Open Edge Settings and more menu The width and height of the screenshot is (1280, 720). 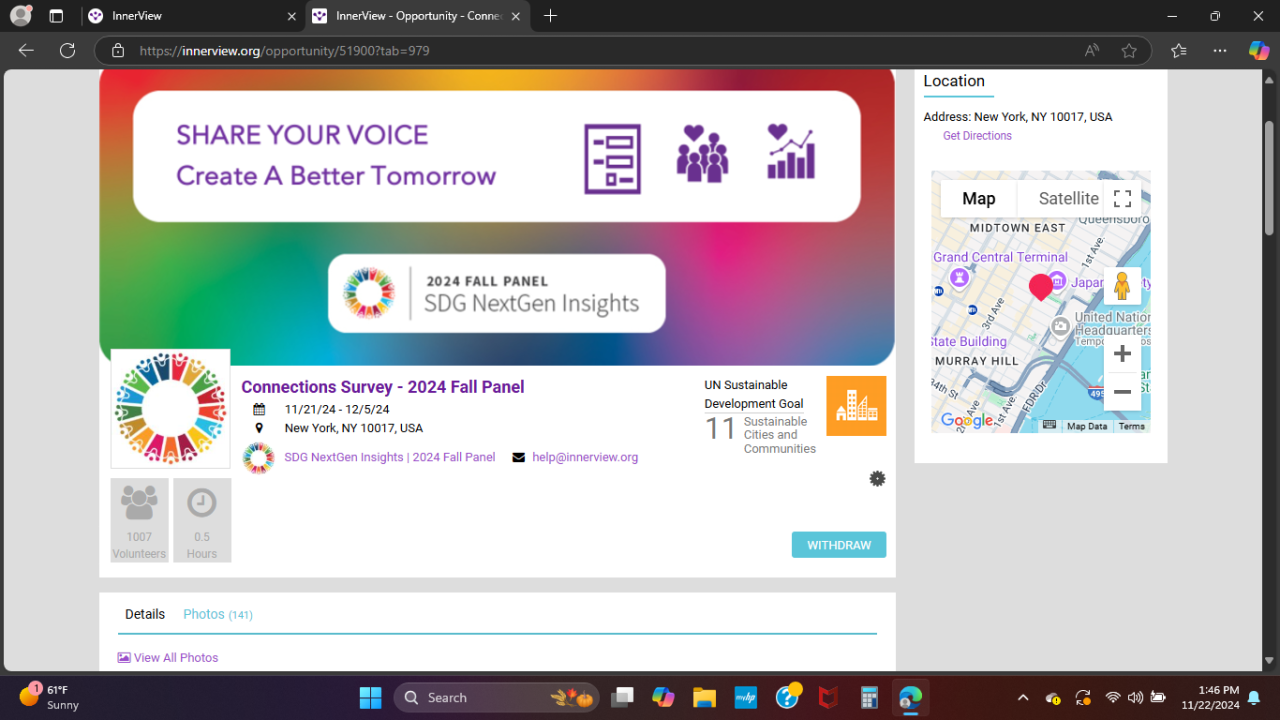[x=1219, y=50]
